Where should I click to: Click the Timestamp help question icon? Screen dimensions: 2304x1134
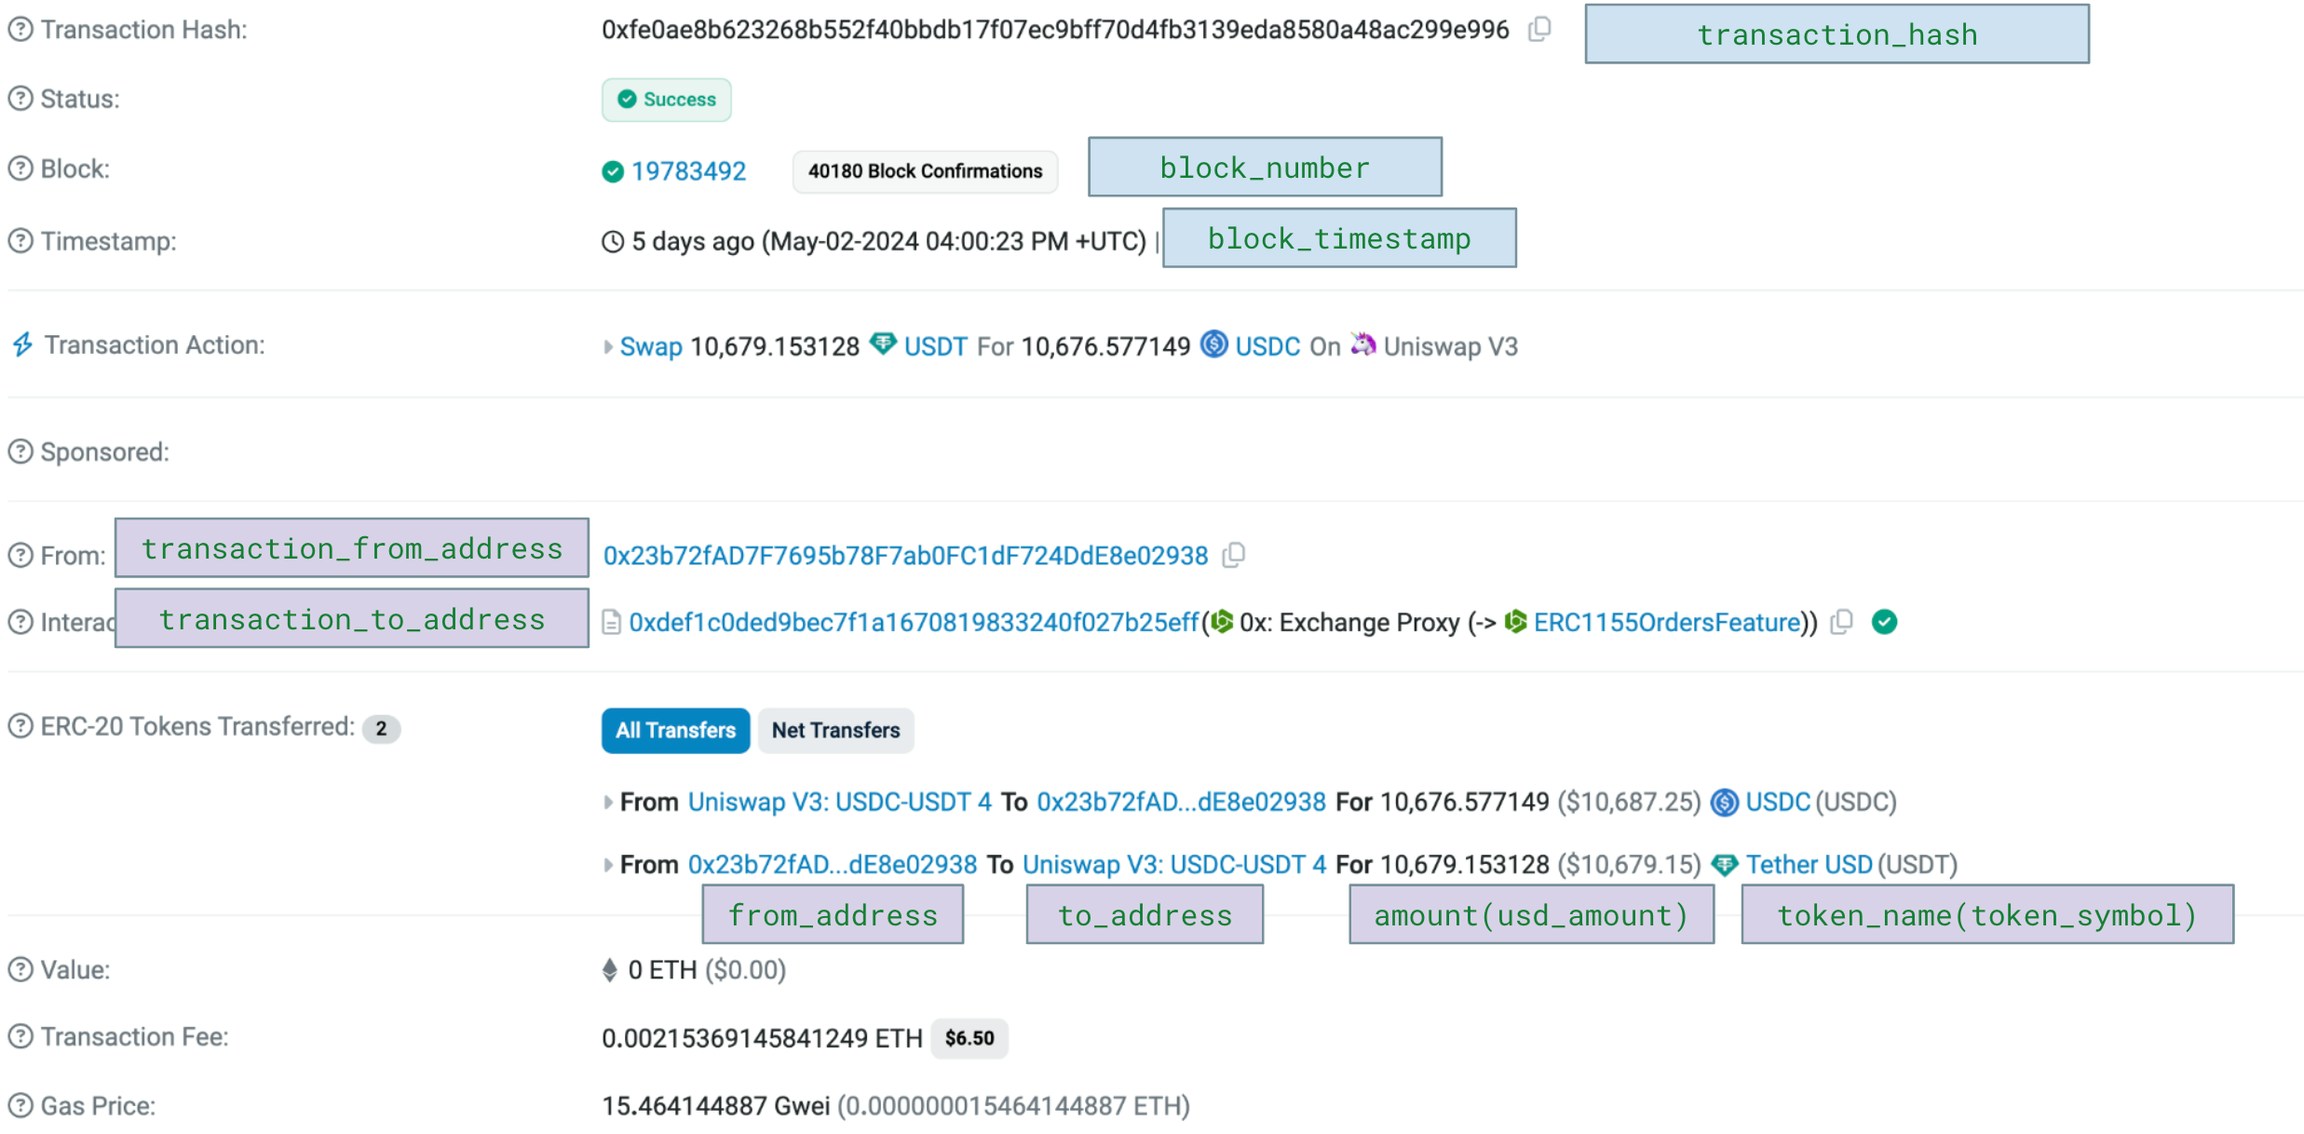[x=20, y=241]
